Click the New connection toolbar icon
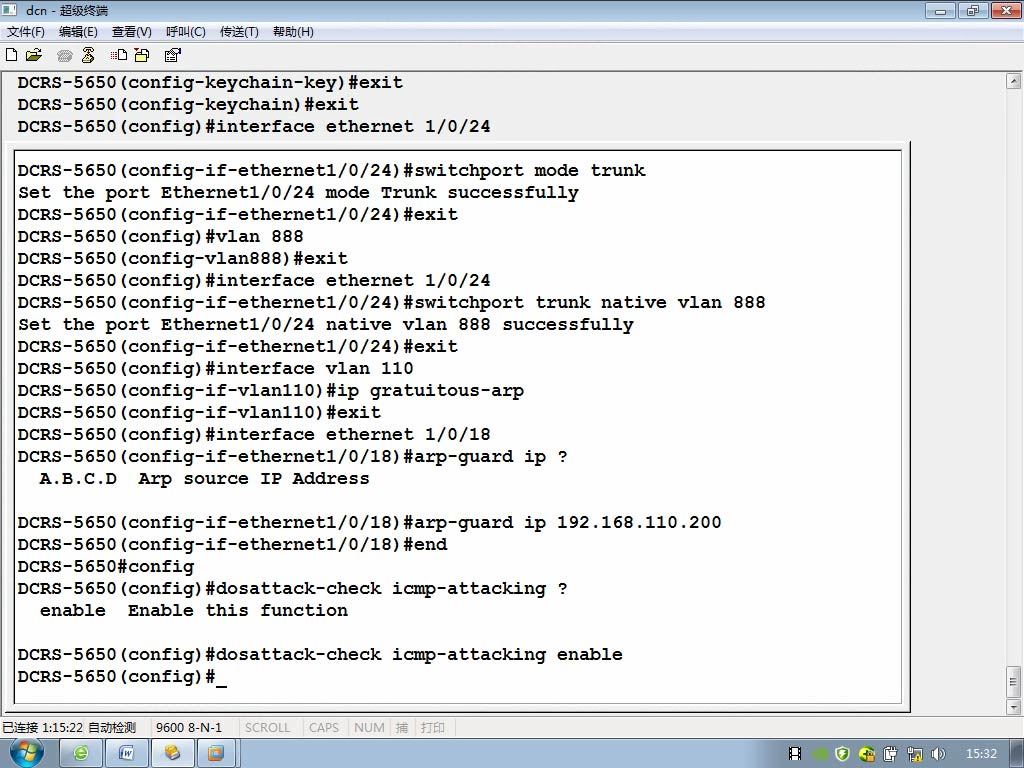The width and height of the screenshot is (1024, 768). point(11,55)
